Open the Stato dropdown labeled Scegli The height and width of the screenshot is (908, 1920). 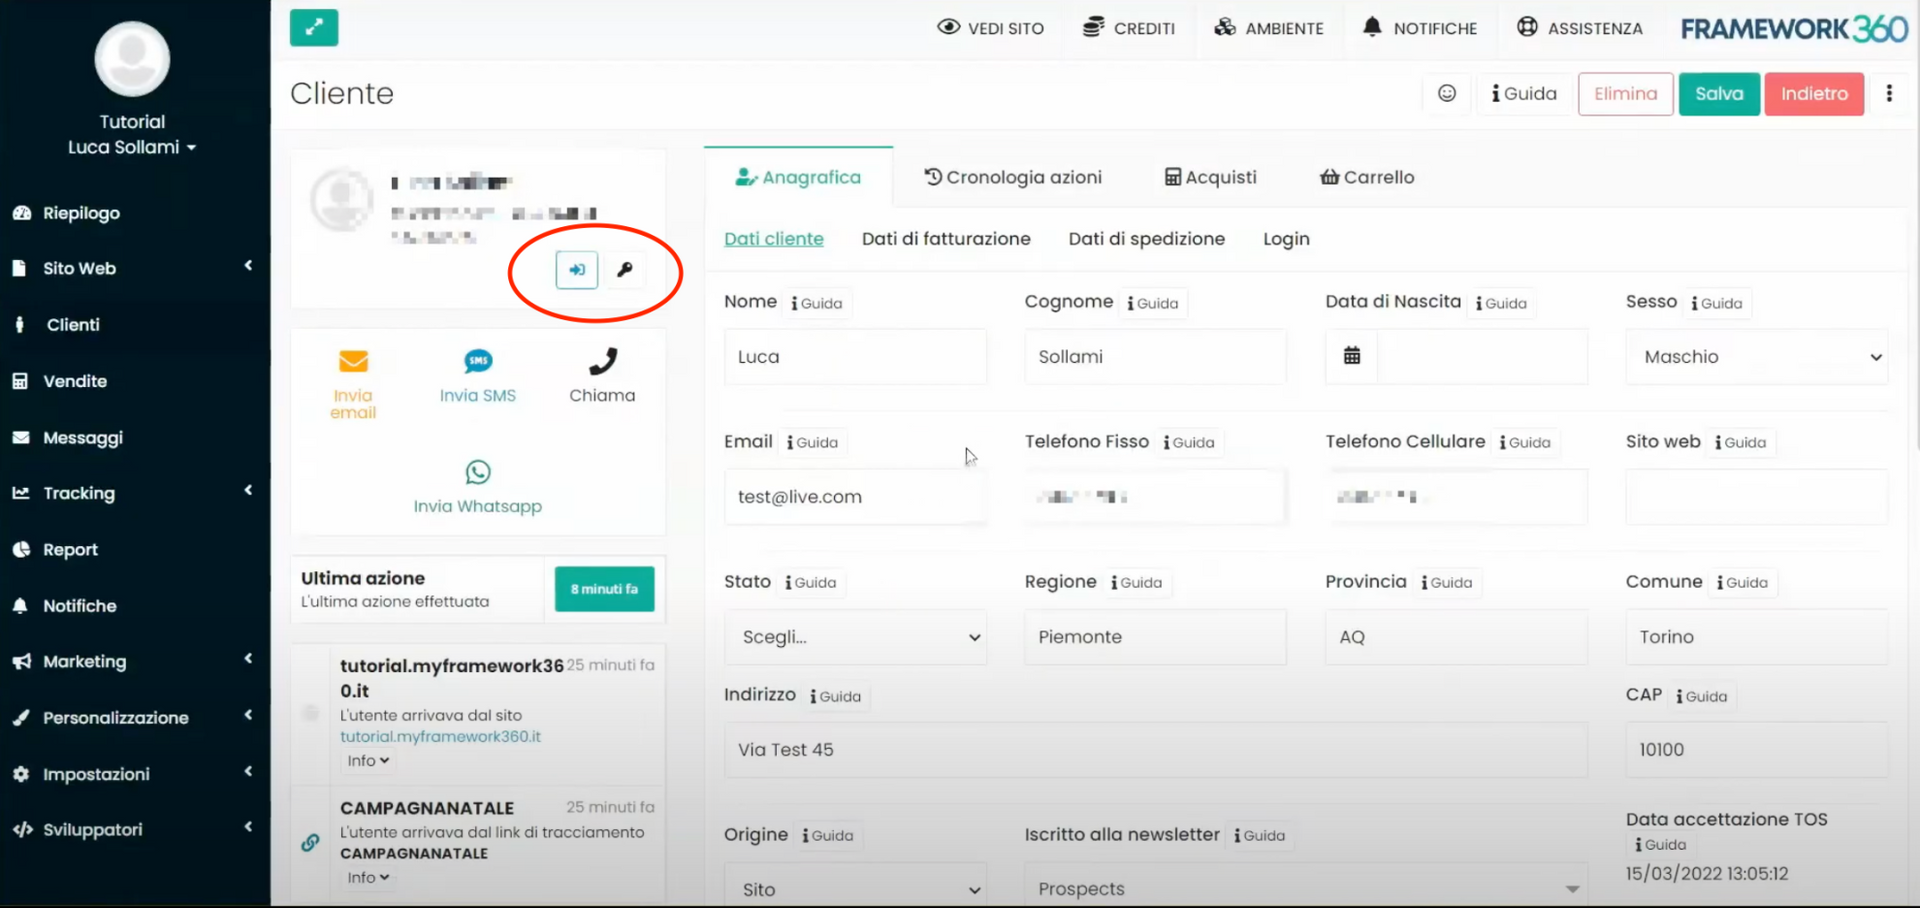855,637
